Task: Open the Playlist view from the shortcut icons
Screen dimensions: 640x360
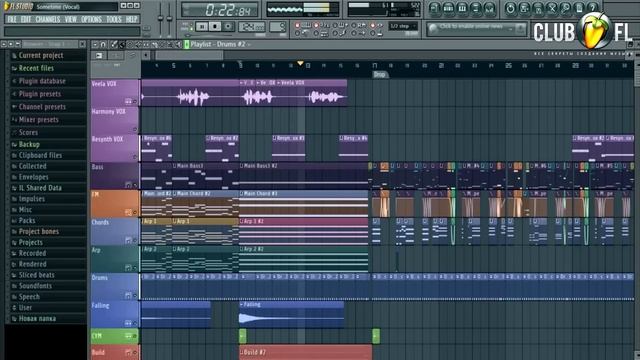Action: coord(435,8)
